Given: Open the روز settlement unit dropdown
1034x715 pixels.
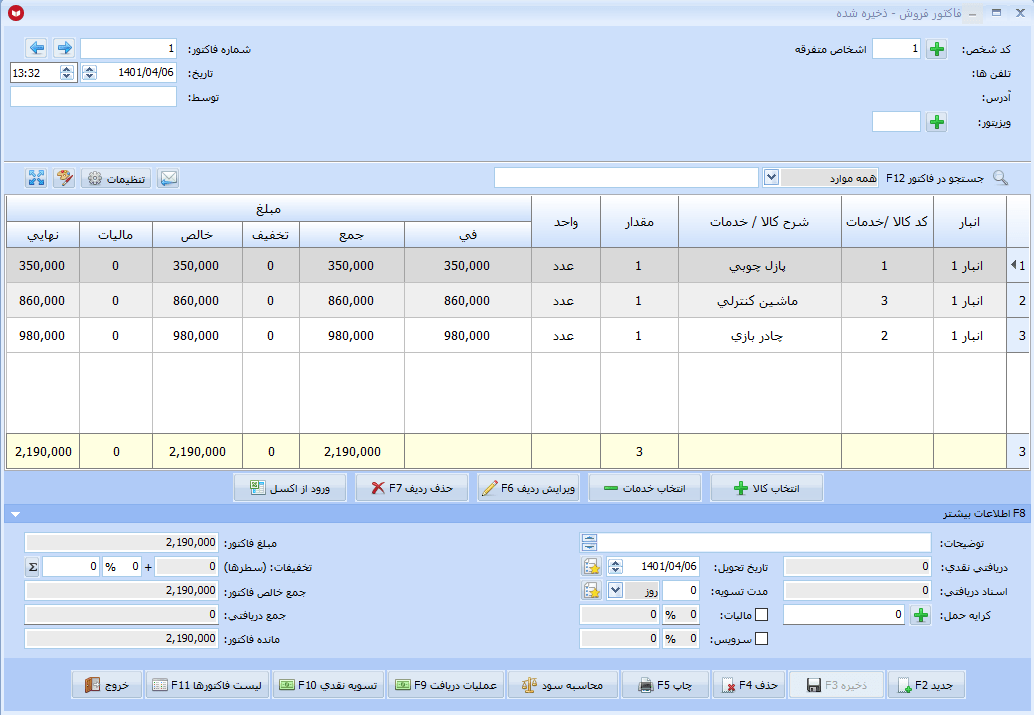Looking at the screenshot, I should [615, 590].
